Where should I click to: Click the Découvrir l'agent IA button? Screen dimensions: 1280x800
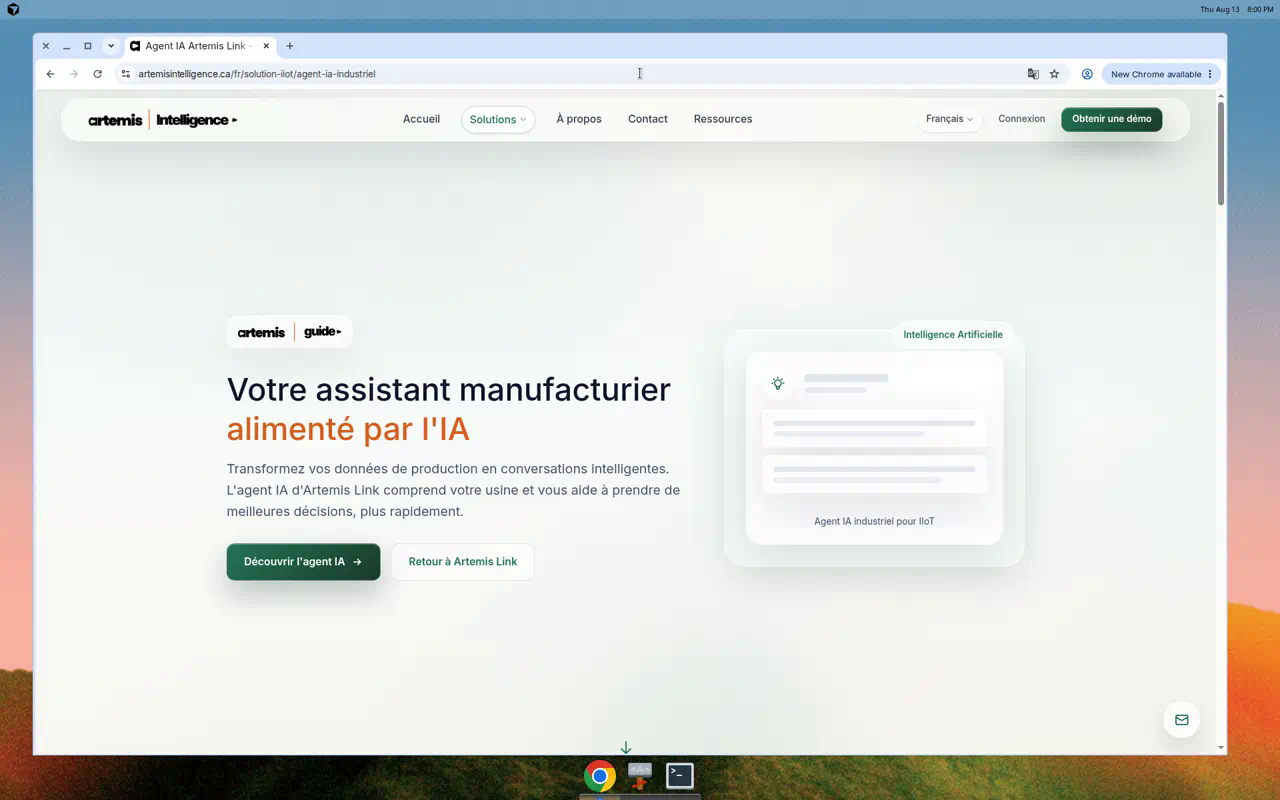(303, 562)
